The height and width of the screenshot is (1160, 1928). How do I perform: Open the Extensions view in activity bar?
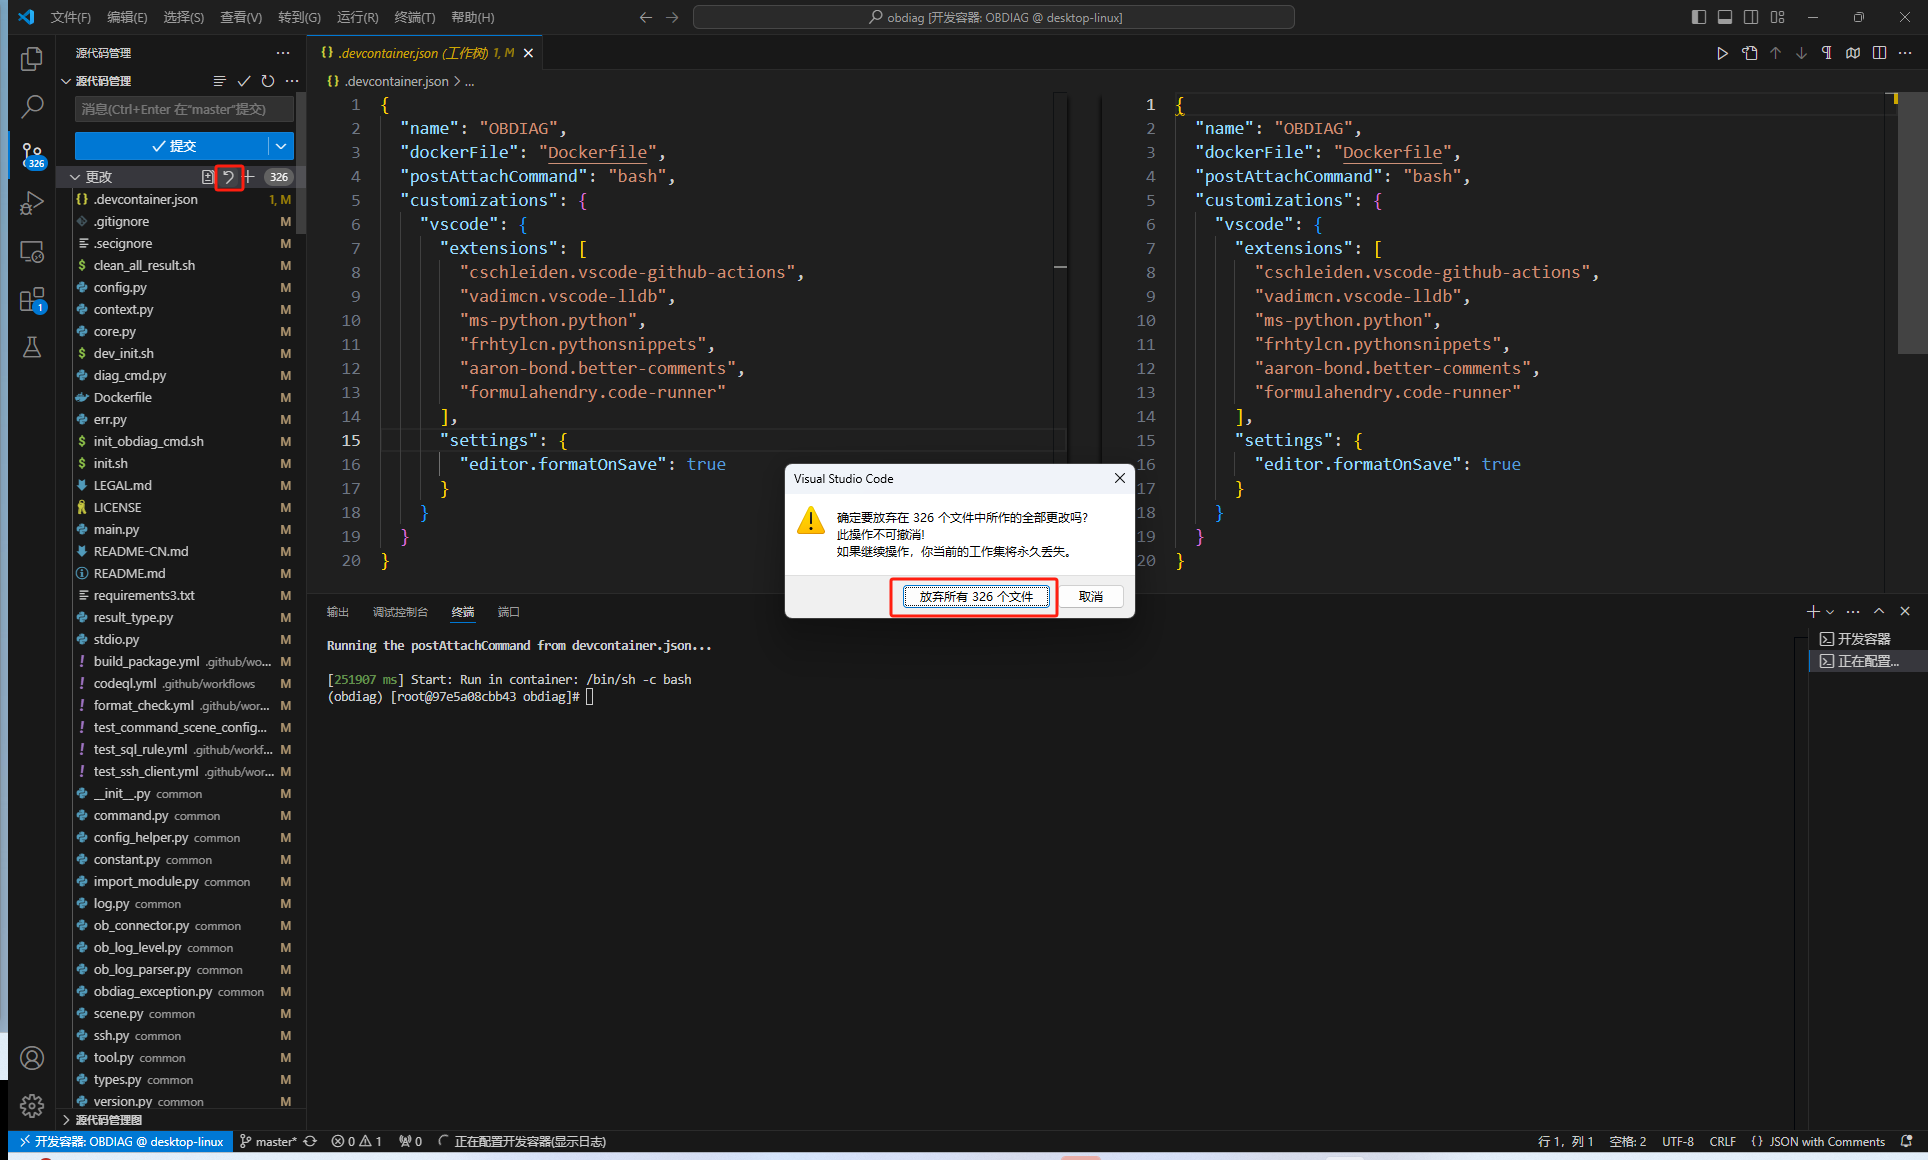[32, 300]
